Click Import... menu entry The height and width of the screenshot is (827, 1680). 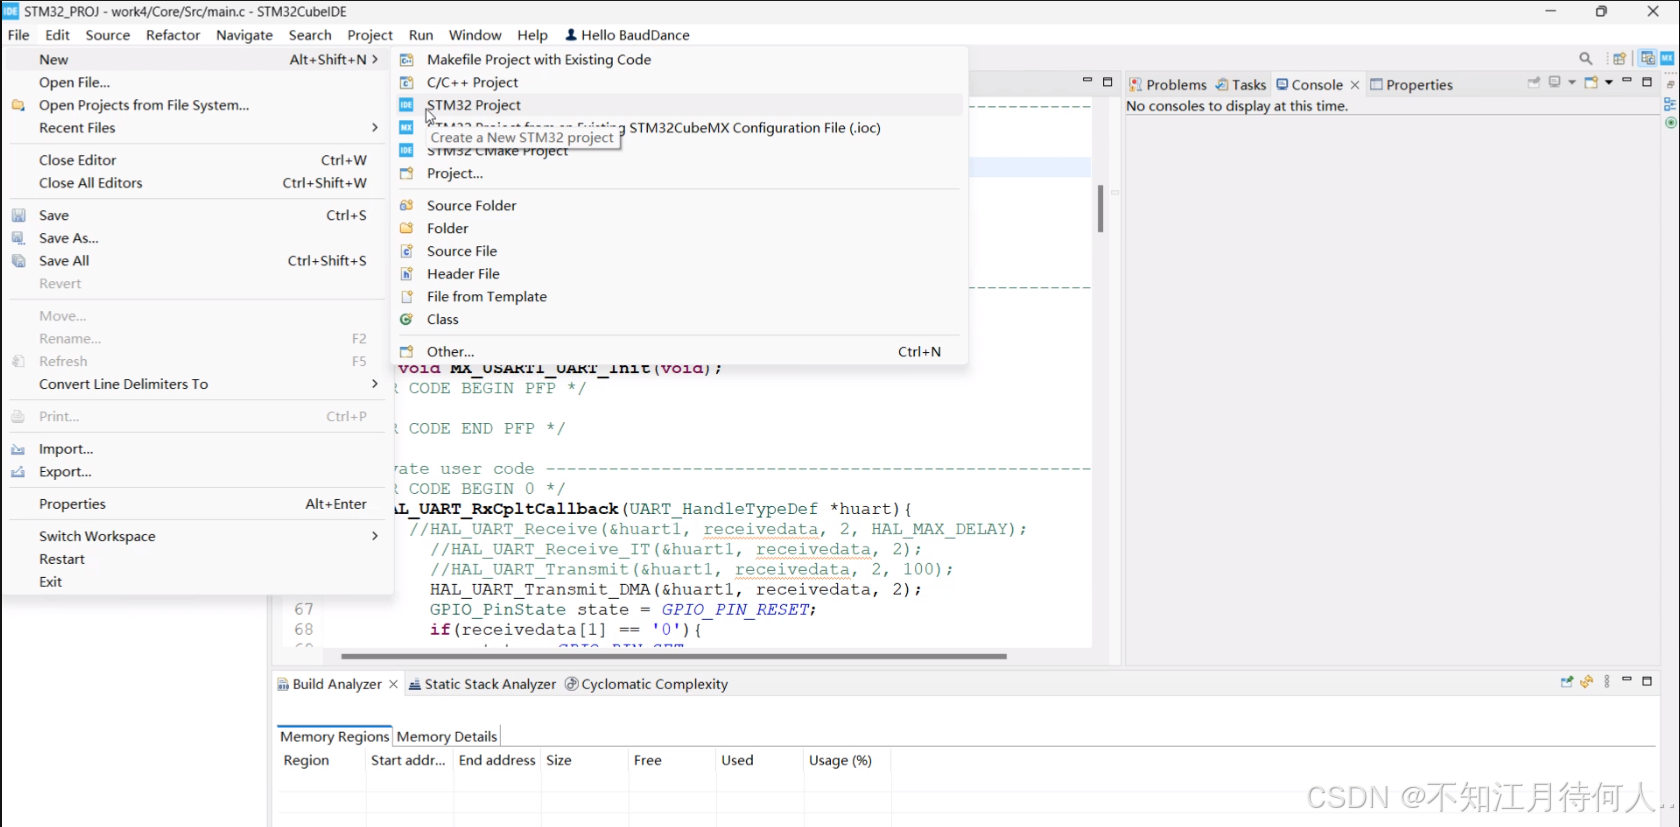pos(195,449)
